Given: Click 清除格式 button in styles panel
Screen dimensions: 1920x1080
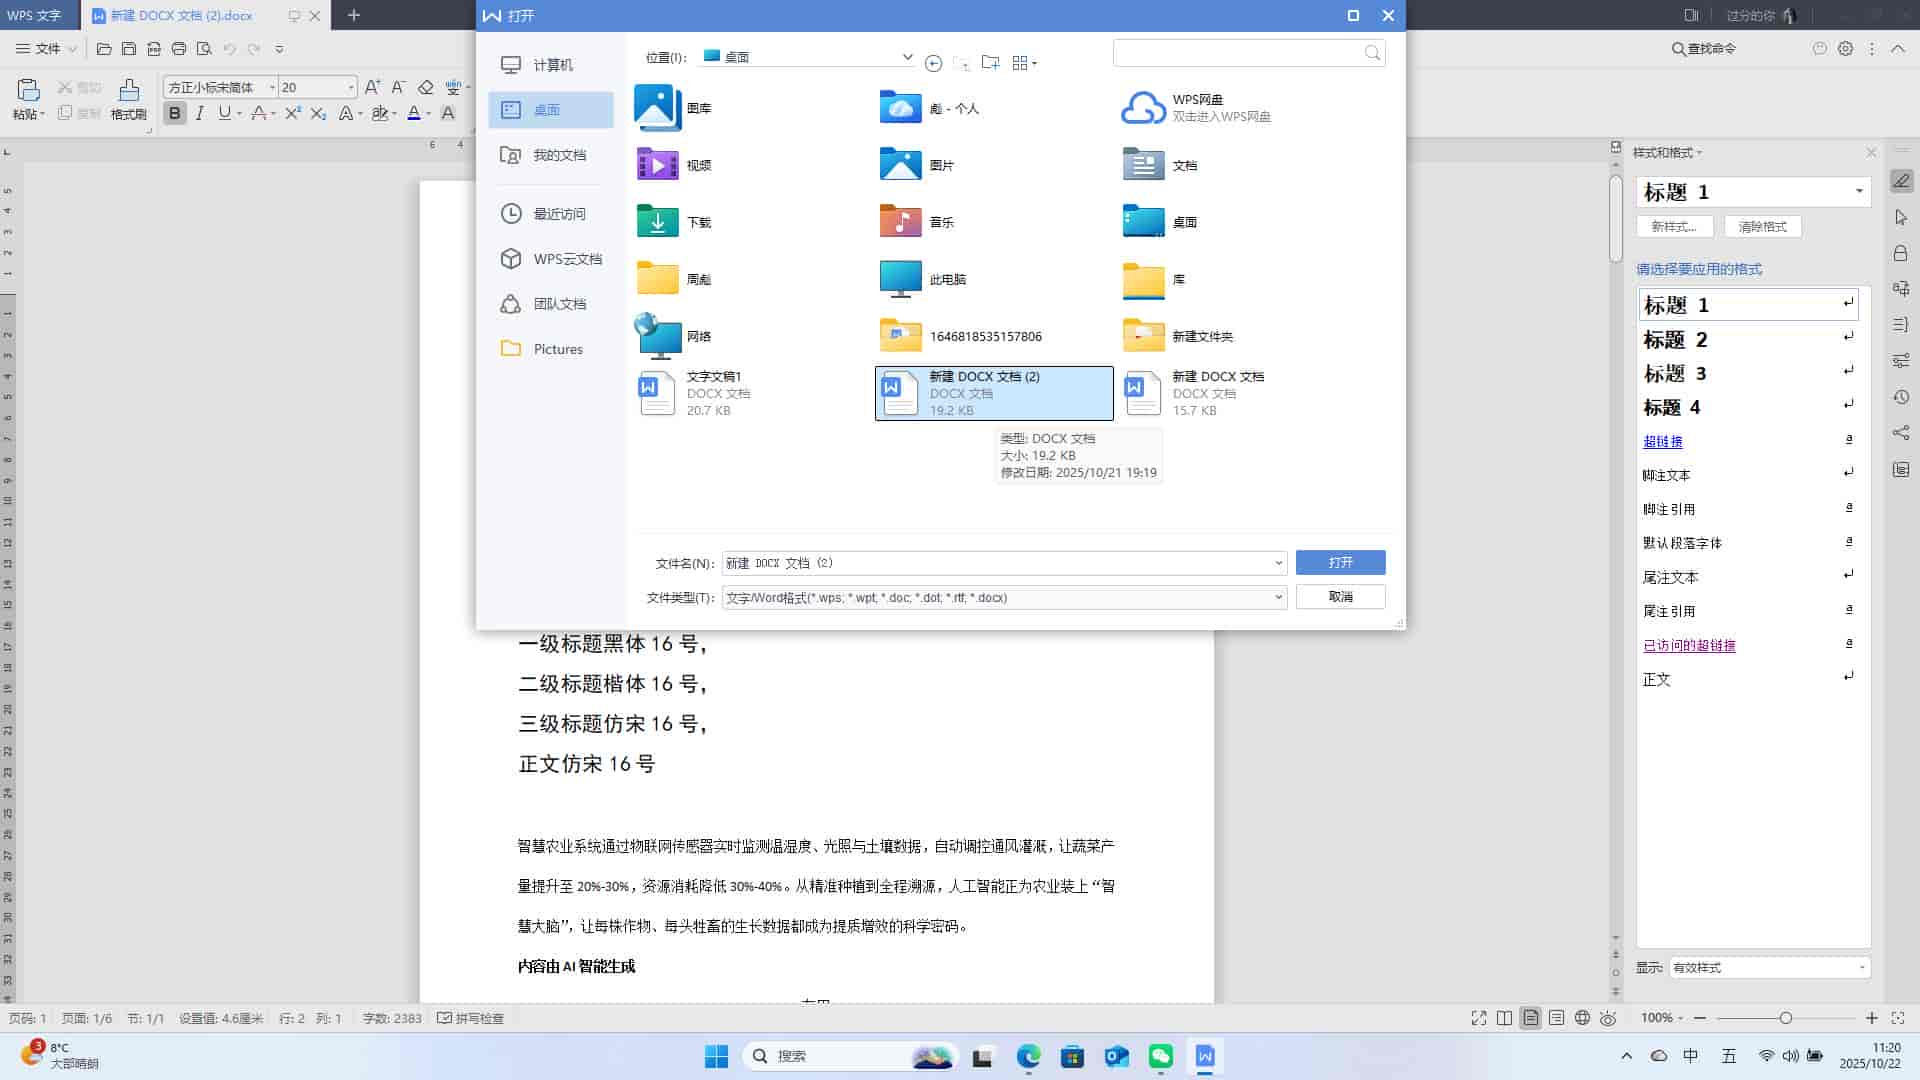Looking at the screenshot, I should [x=1762, y=227].
